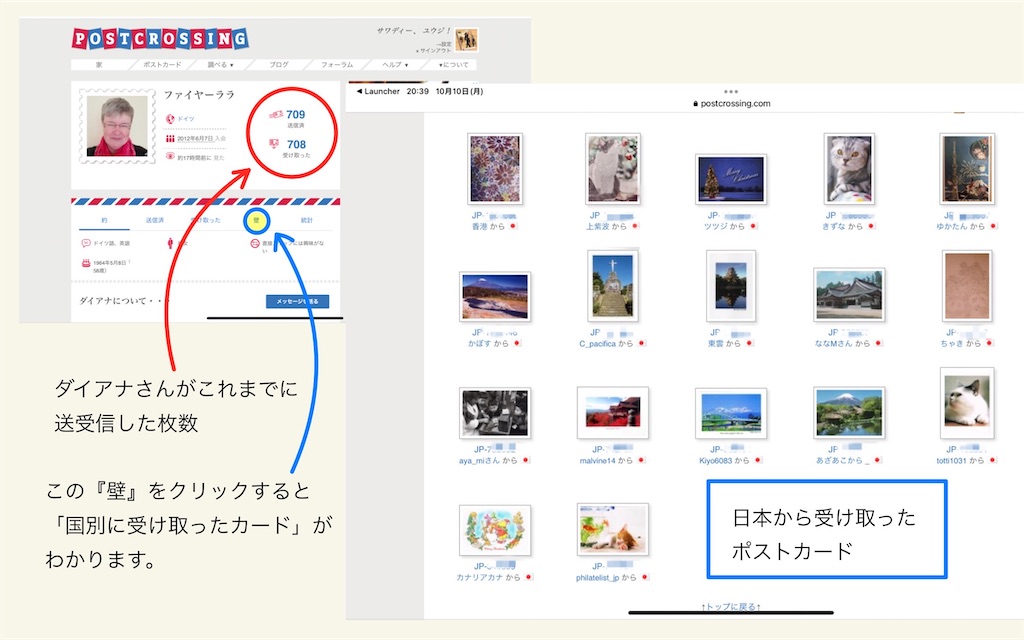Switch to the 統計 tab

(x=306, y=220)
